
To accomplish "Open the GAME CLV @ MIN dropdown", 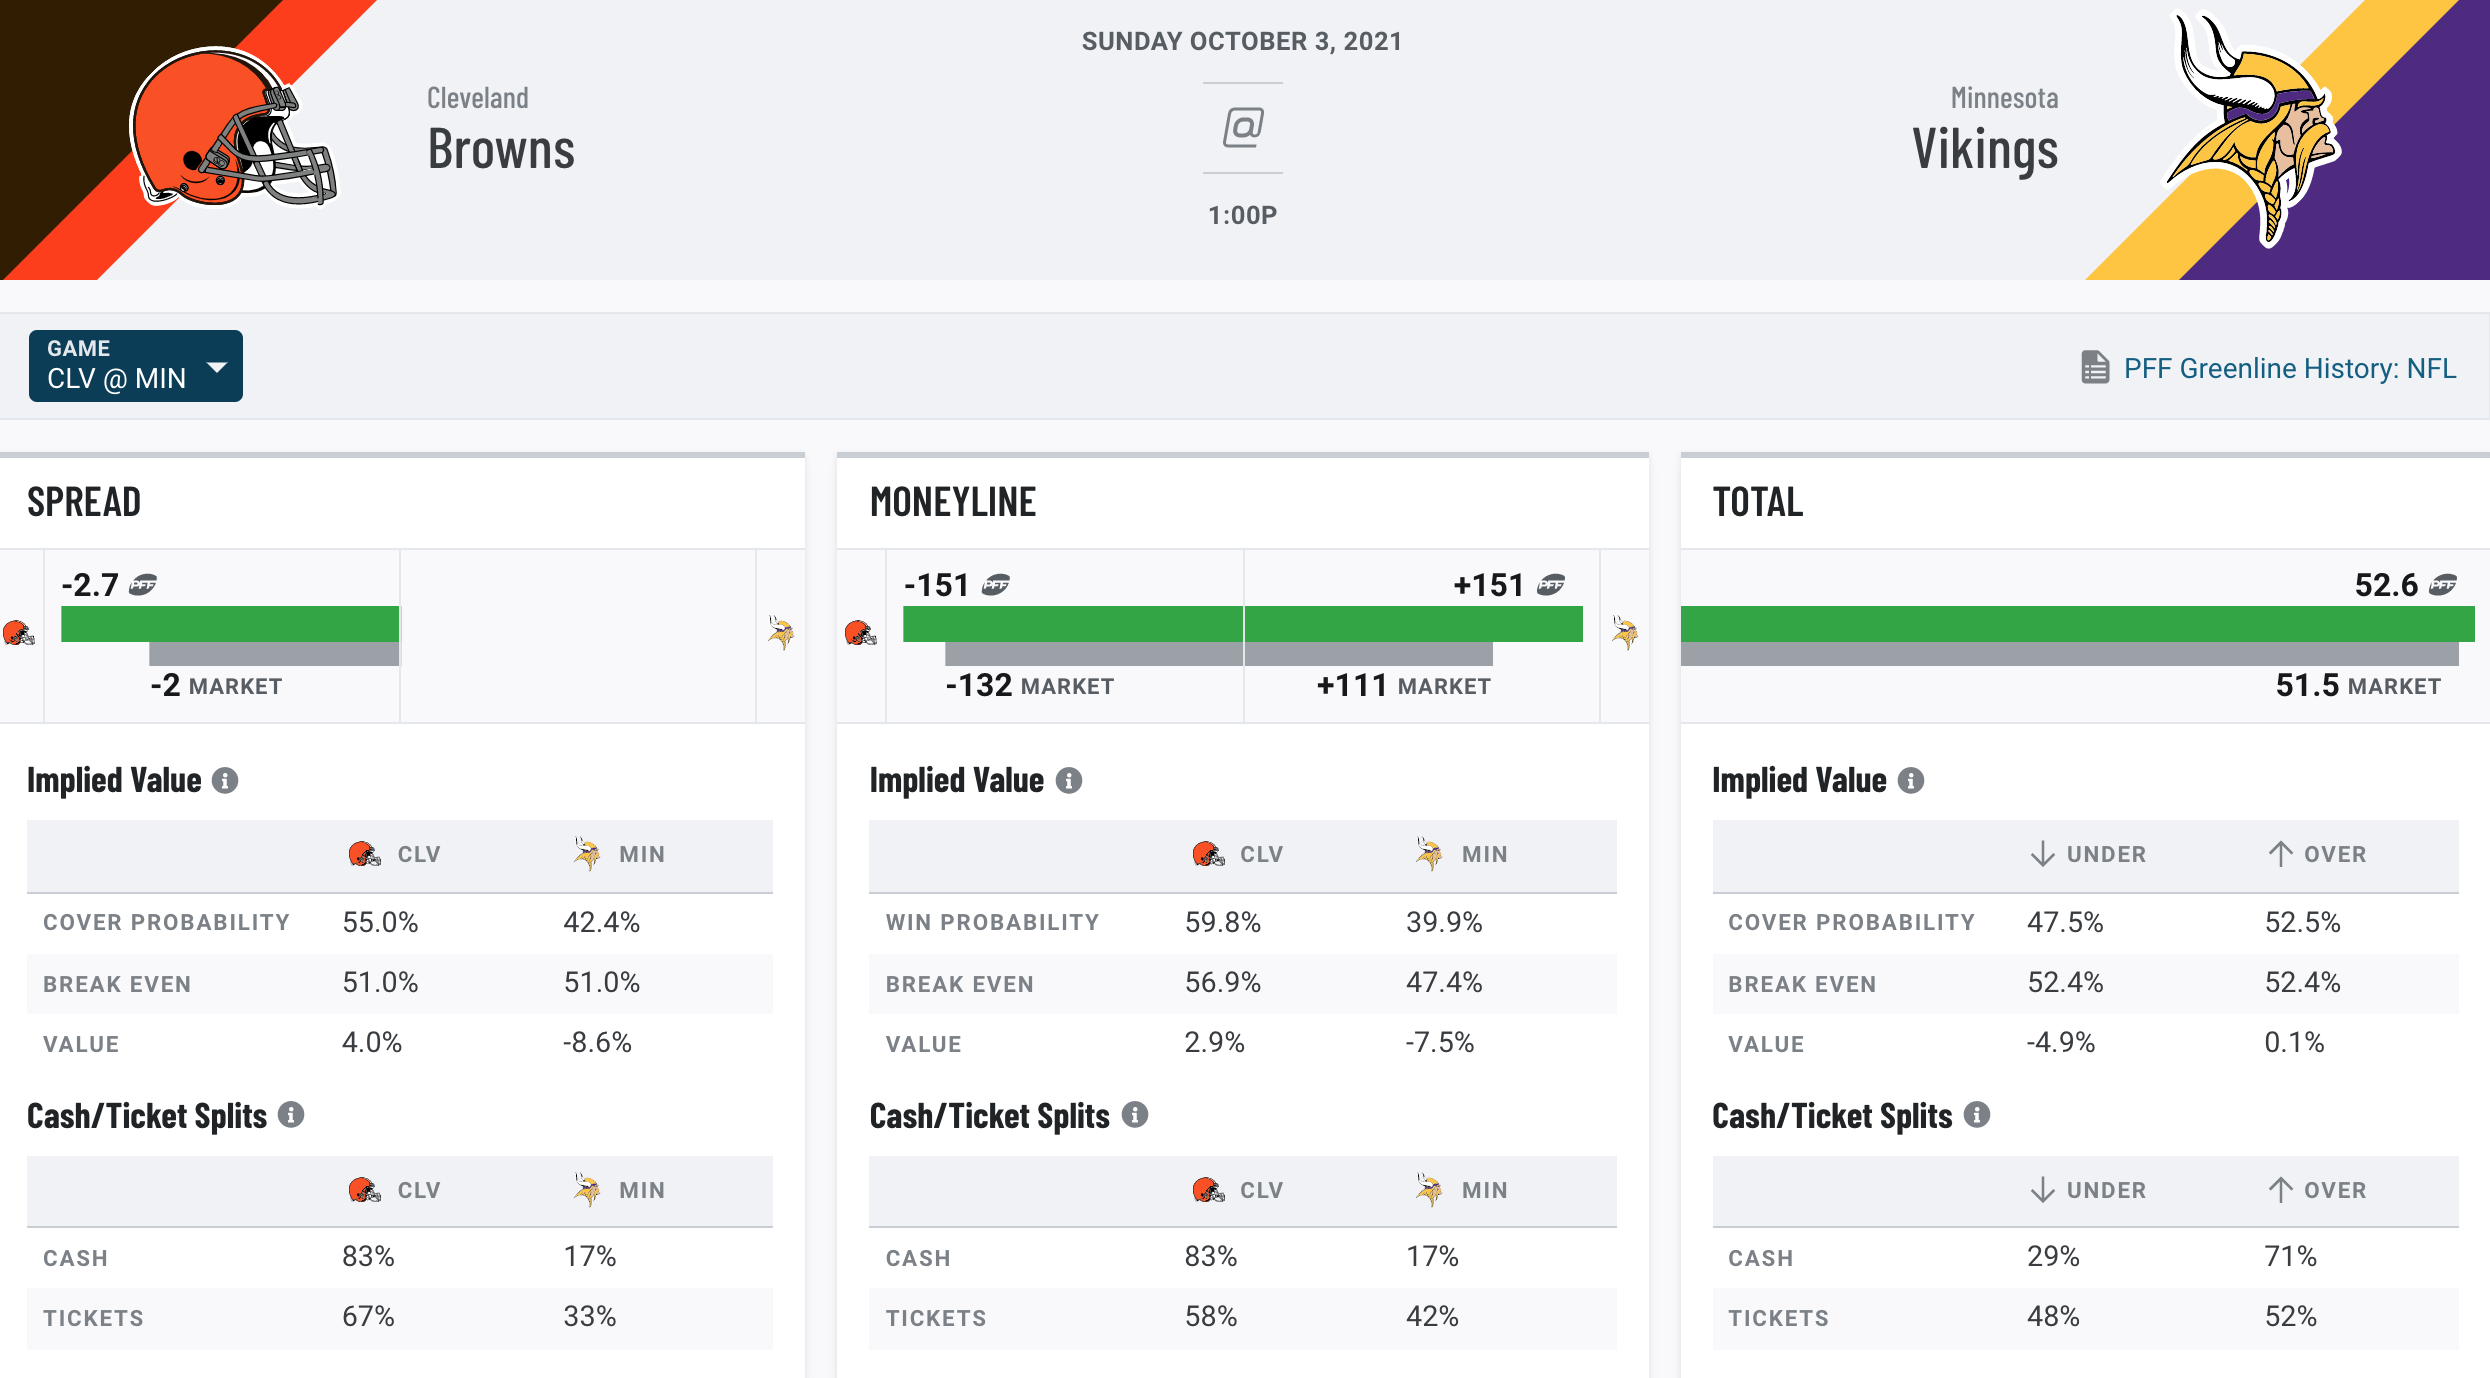I will point(136,365).
